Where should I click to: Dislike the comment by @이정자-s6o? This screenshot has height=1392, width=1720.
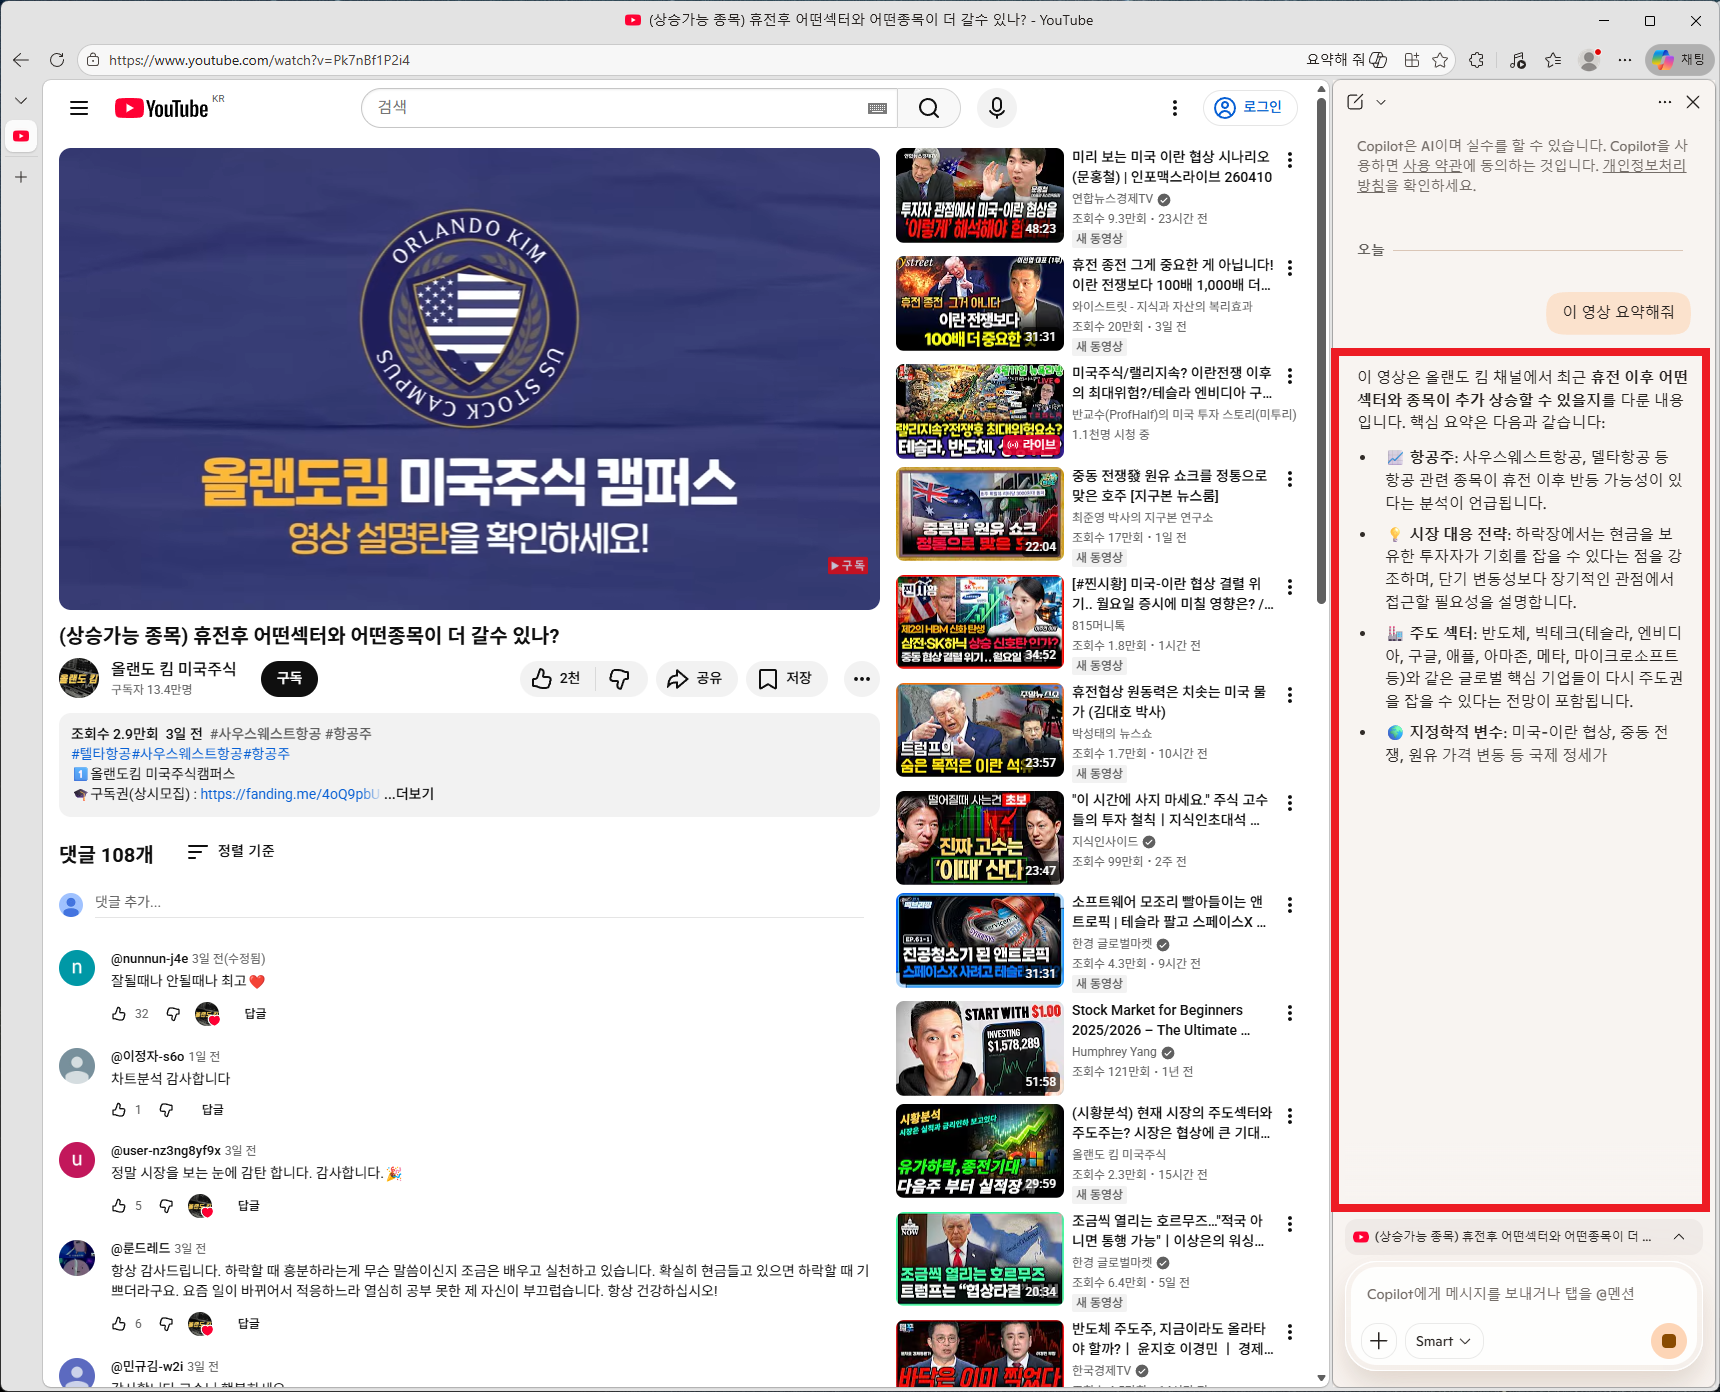point(167,1110)
